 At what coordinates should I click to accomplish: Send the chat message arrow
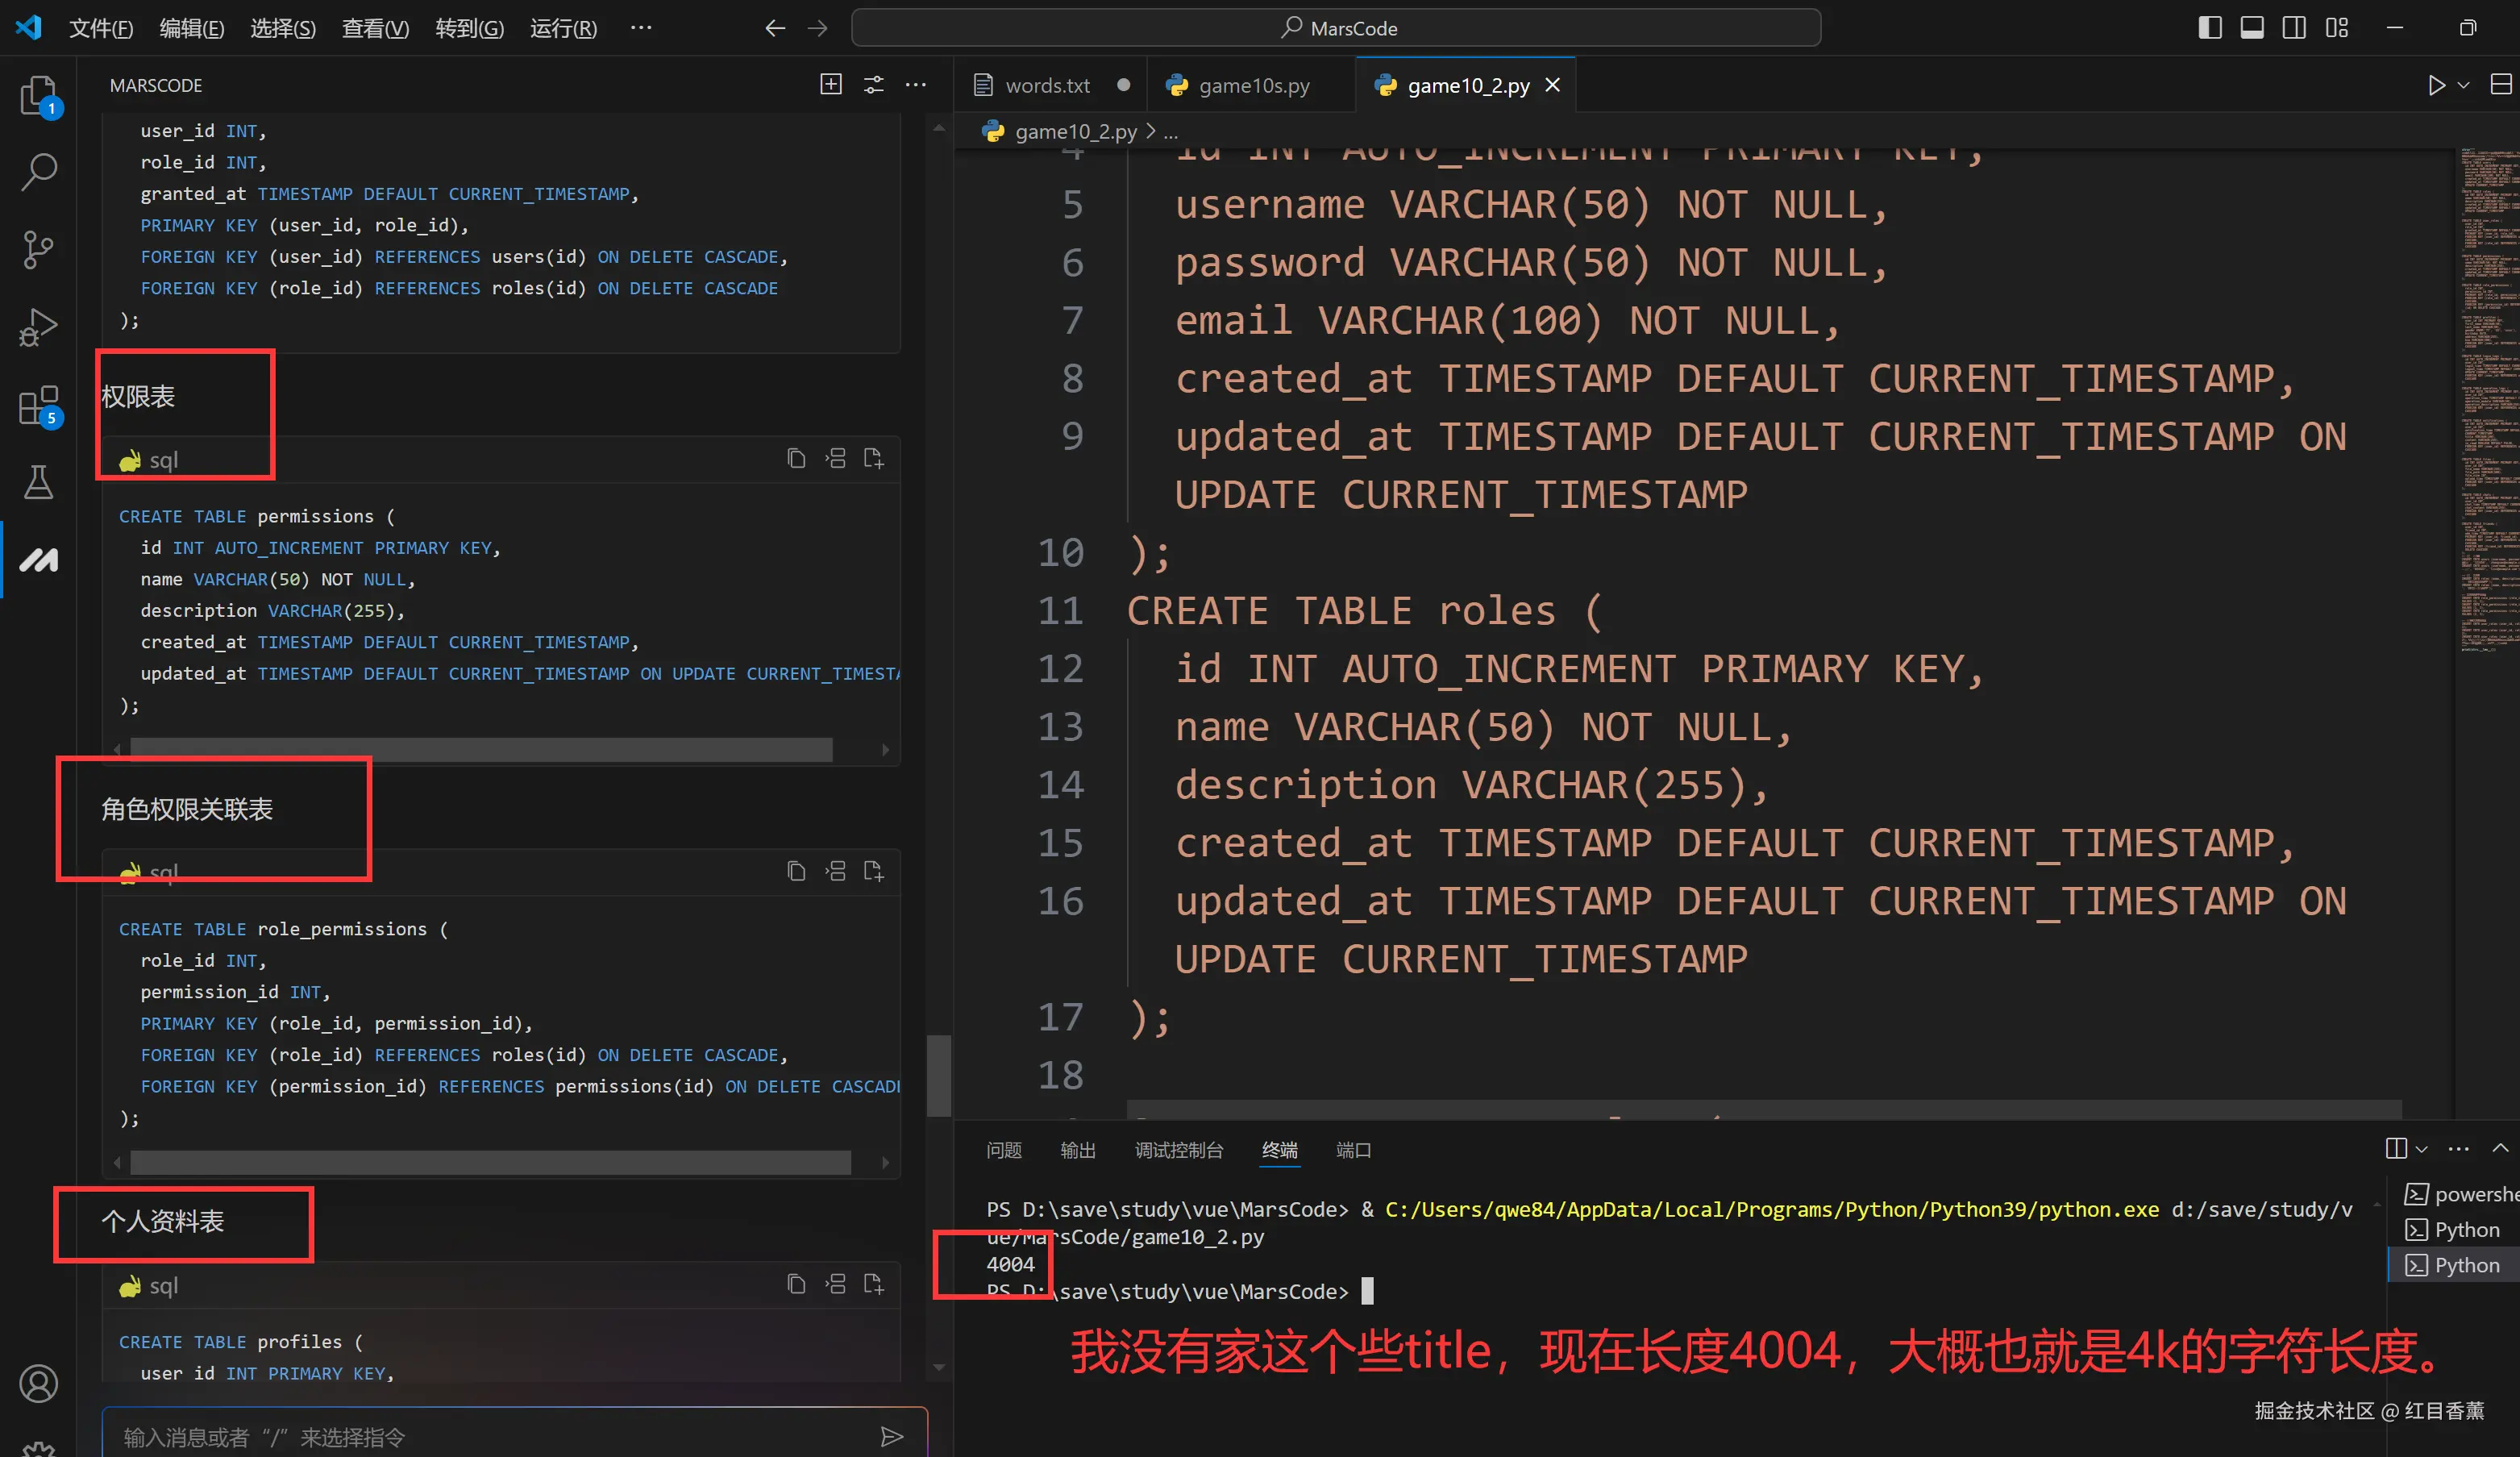pyautogui.click(x=891, y=1437)
